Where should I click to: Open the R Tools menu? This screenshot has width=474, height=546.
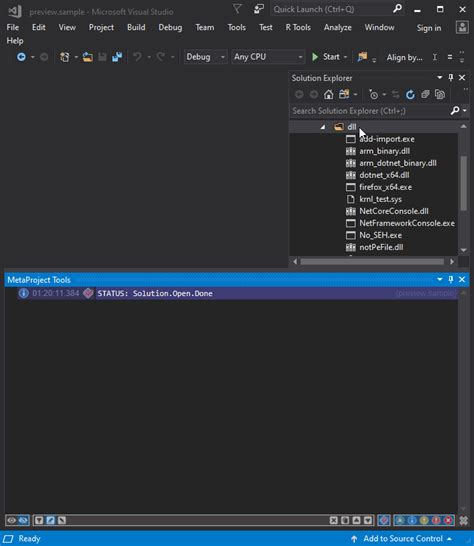pos(298,27)
